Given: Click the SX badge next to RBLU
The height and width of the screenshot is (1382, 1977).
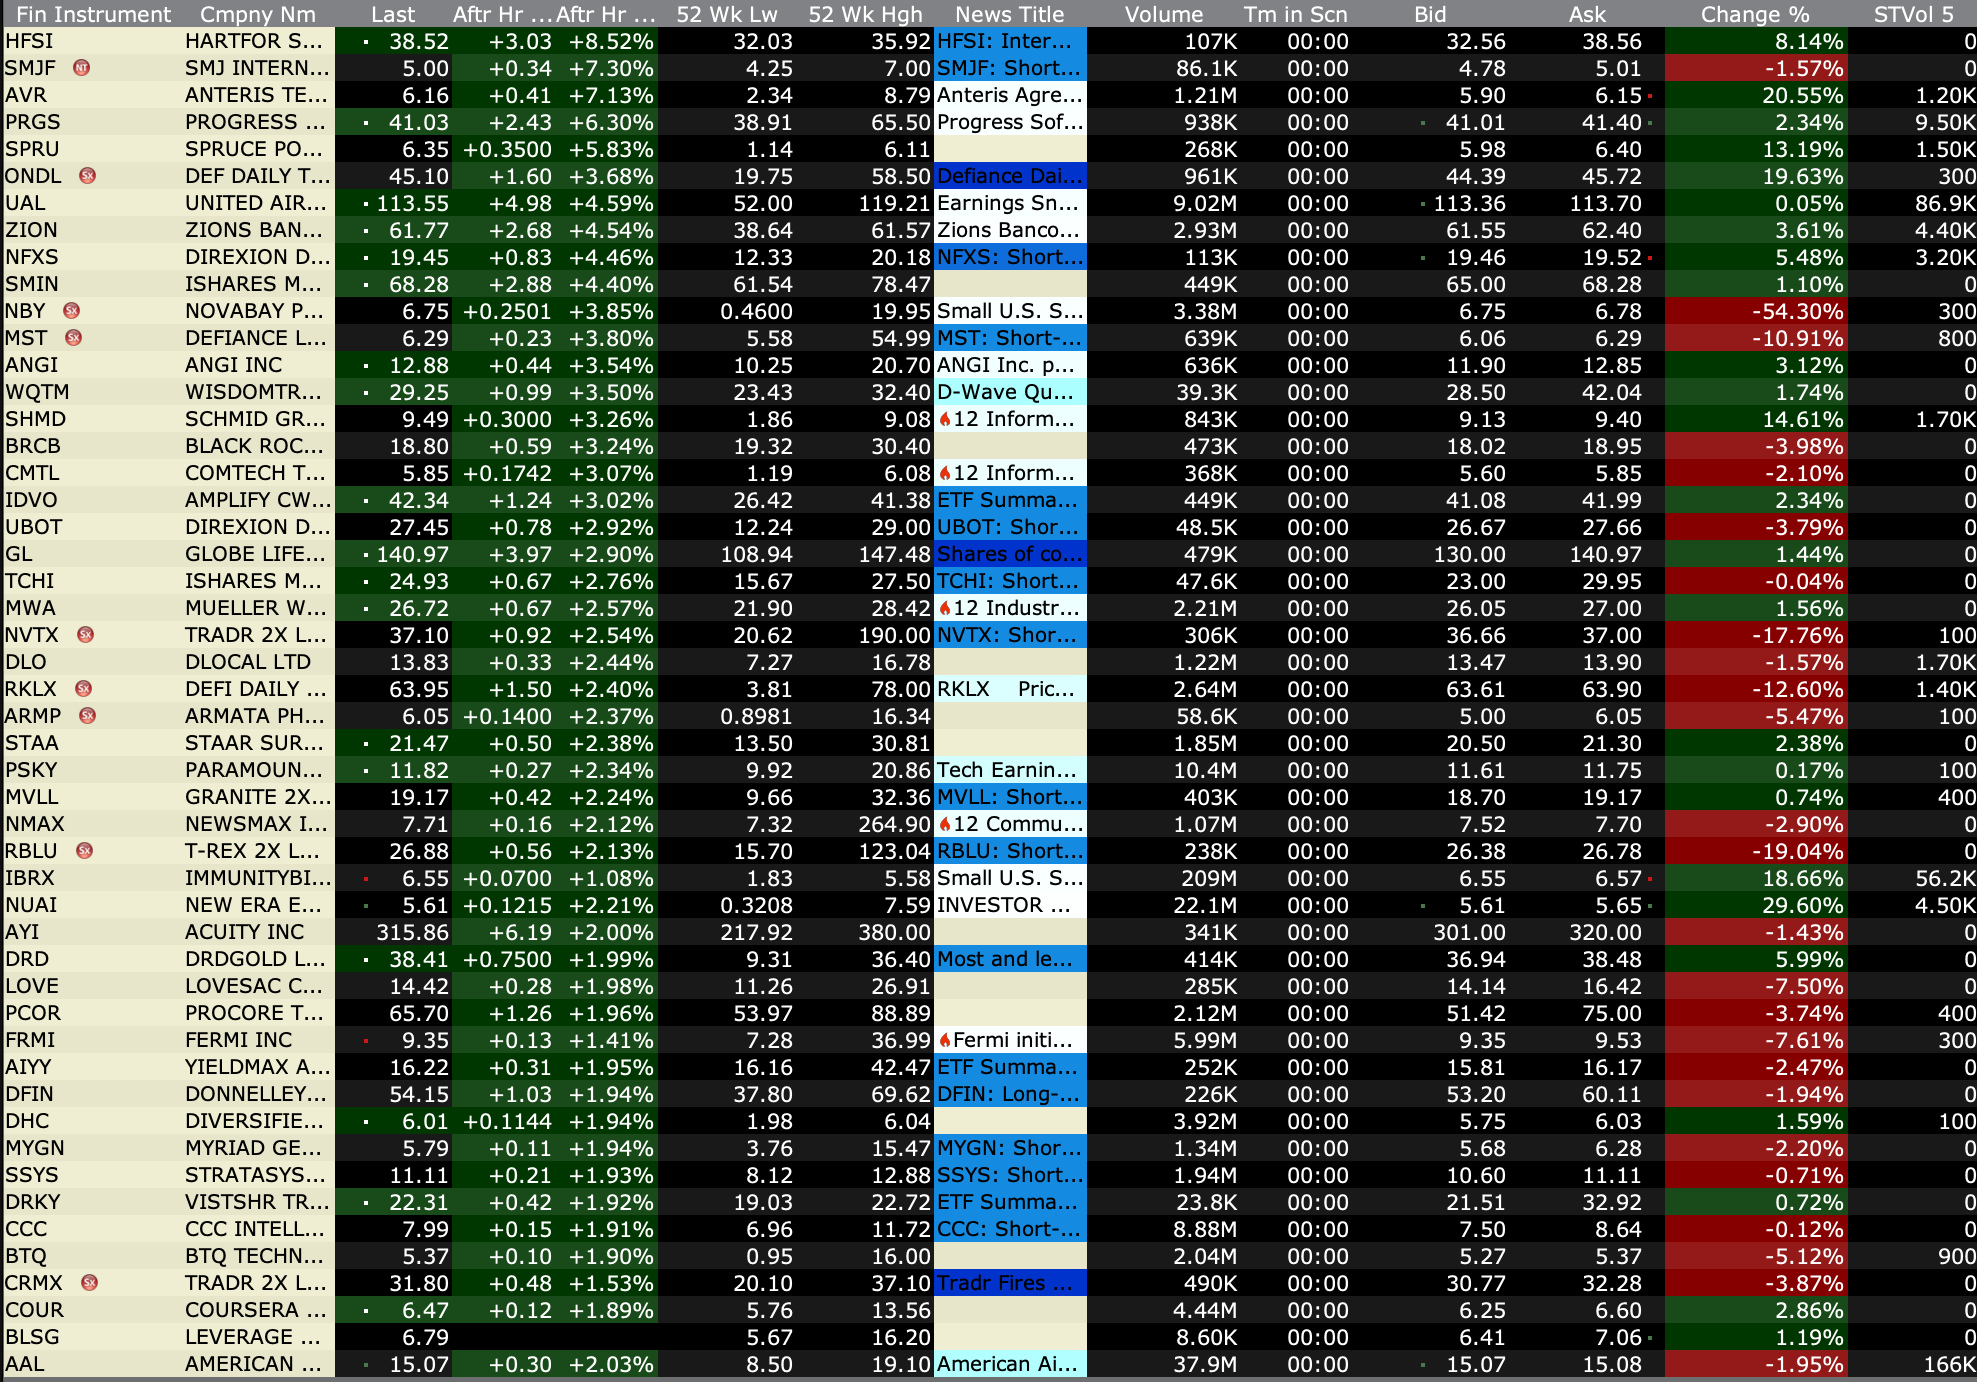Looking at the screenshot, I should [85, 851].
